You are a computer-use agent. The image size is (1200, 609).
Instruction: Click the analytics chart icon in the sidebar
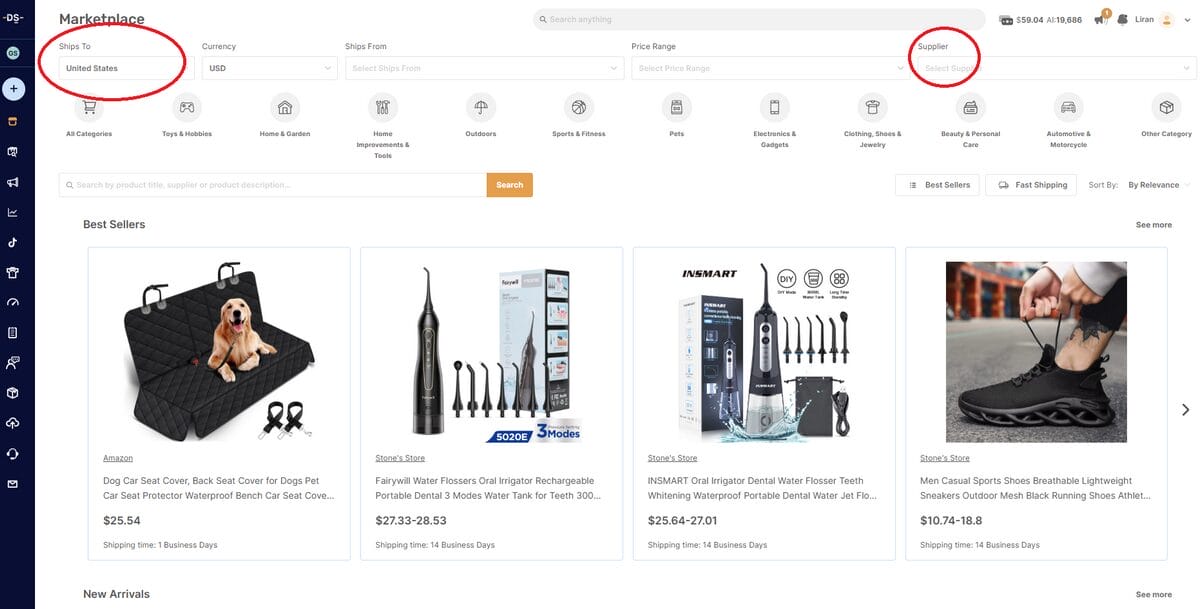(13, 212)
